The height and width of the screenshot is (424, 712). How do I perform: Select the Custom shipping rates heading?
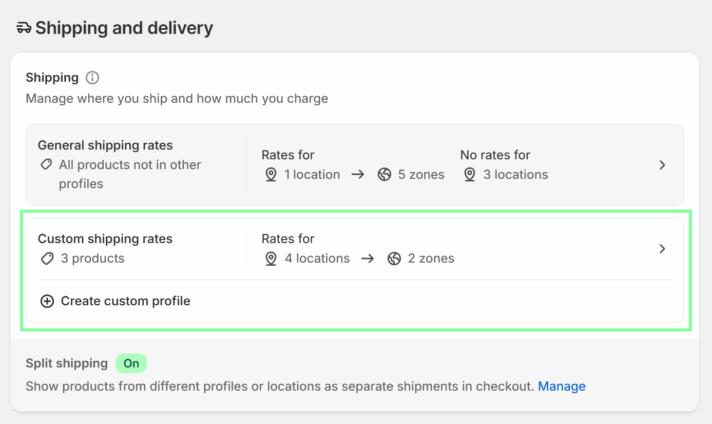105,239
